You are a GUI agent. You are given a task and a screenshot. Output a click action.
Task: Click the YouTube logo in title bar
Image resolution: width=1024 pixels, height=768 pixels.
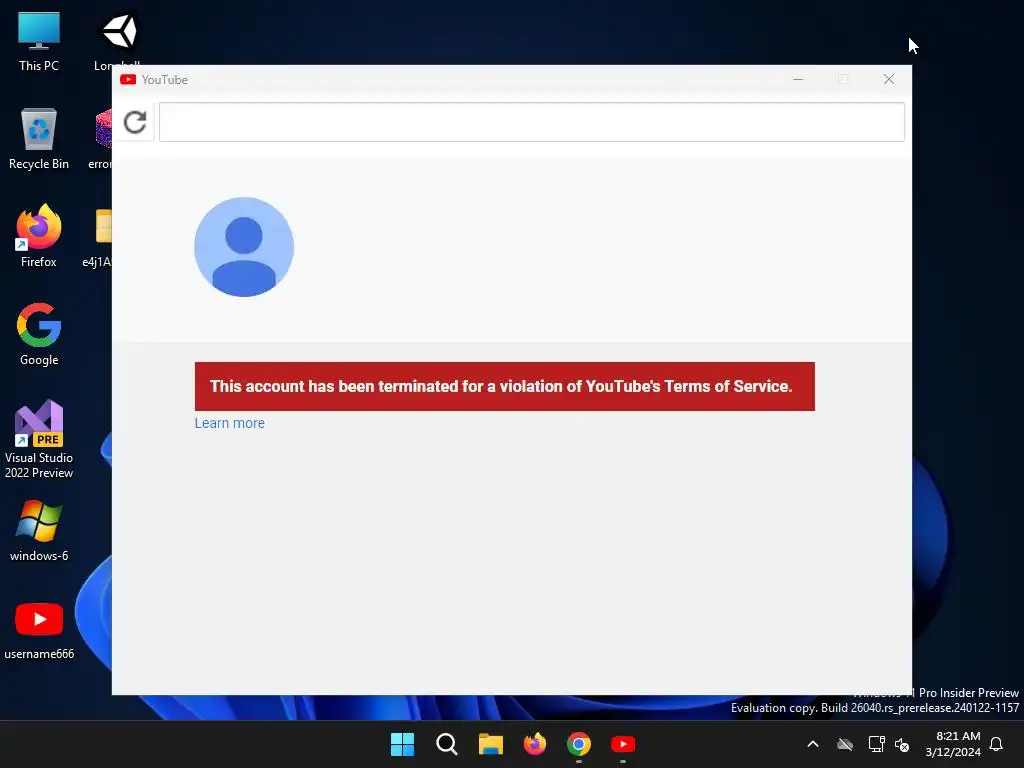pyautogui.click(x=128, y=80)
